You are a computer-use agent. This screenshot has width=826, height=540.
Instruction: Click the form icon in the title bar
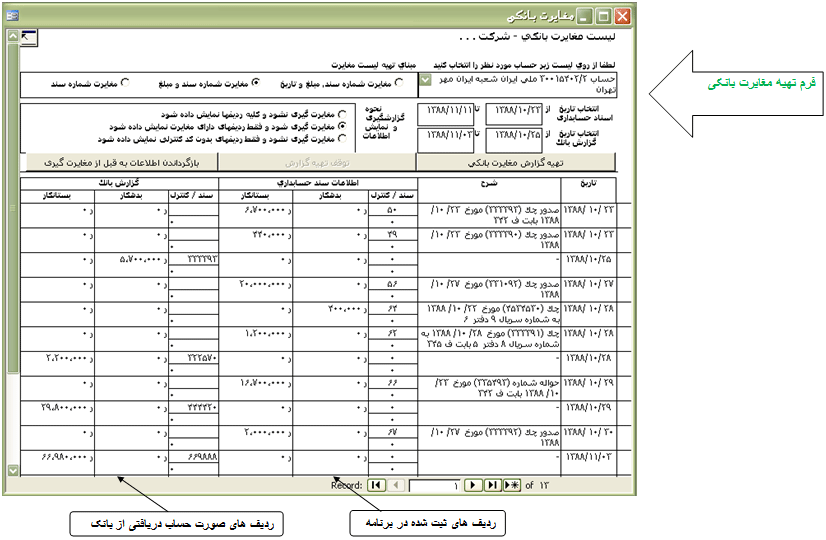(x=13, y=15)
